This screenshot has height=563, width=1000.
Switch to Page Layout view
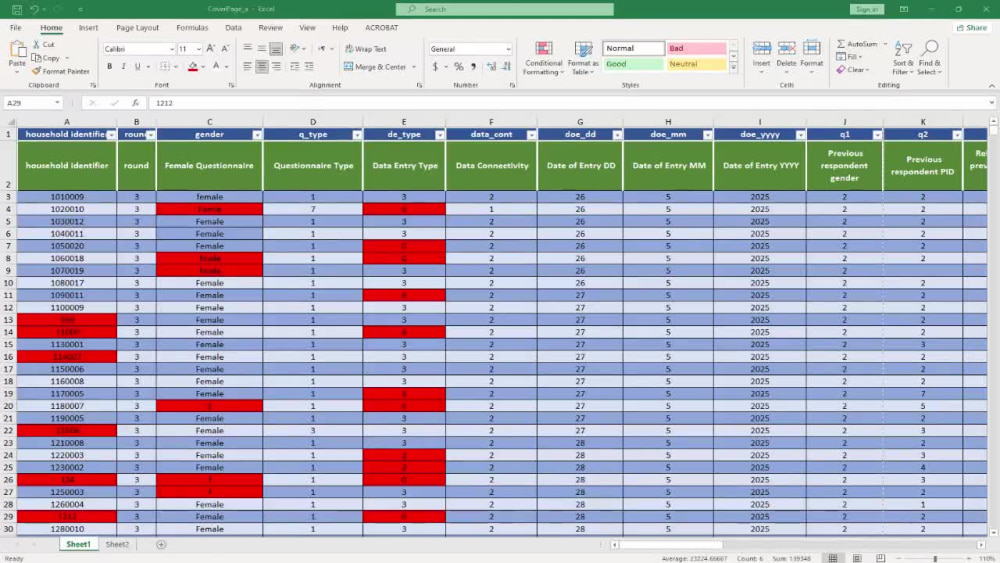[857, 559]
